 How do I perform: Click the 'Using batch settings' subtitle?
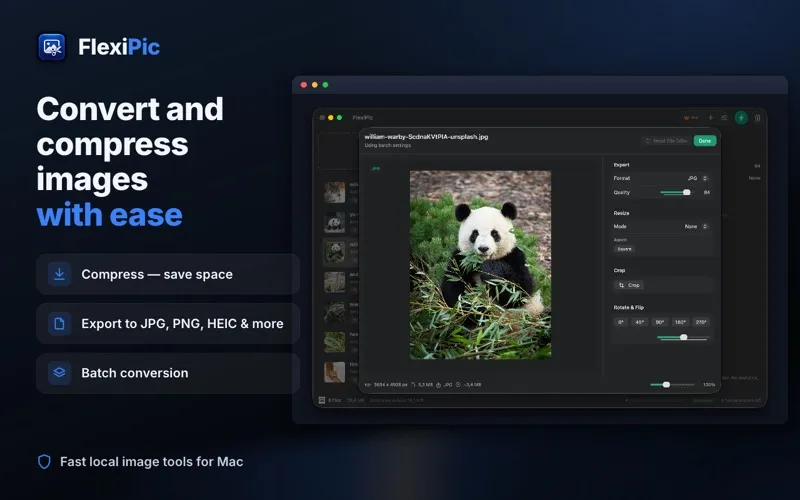tap(388, 145)
